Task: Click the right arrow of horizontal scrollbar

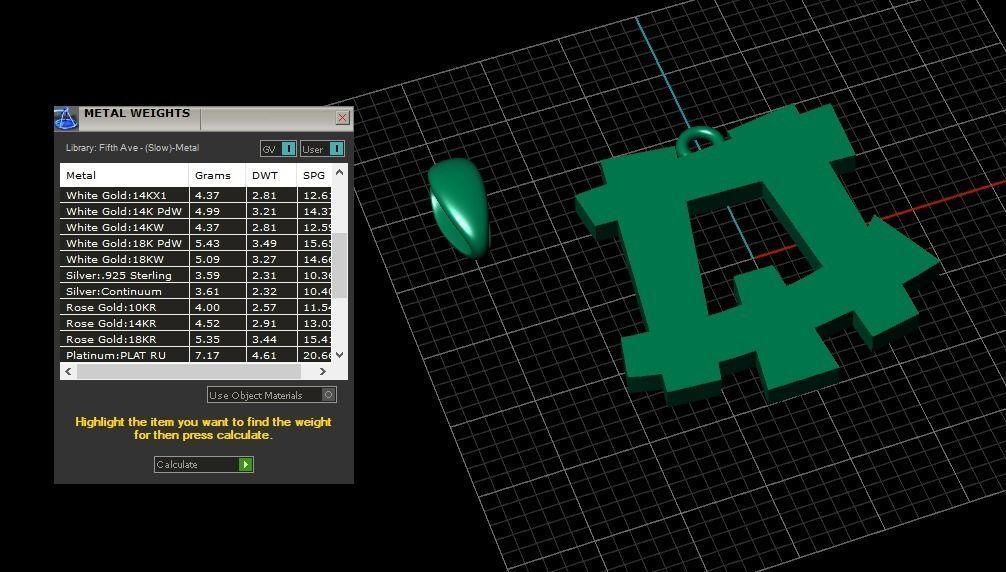Action: pos(323,371)
